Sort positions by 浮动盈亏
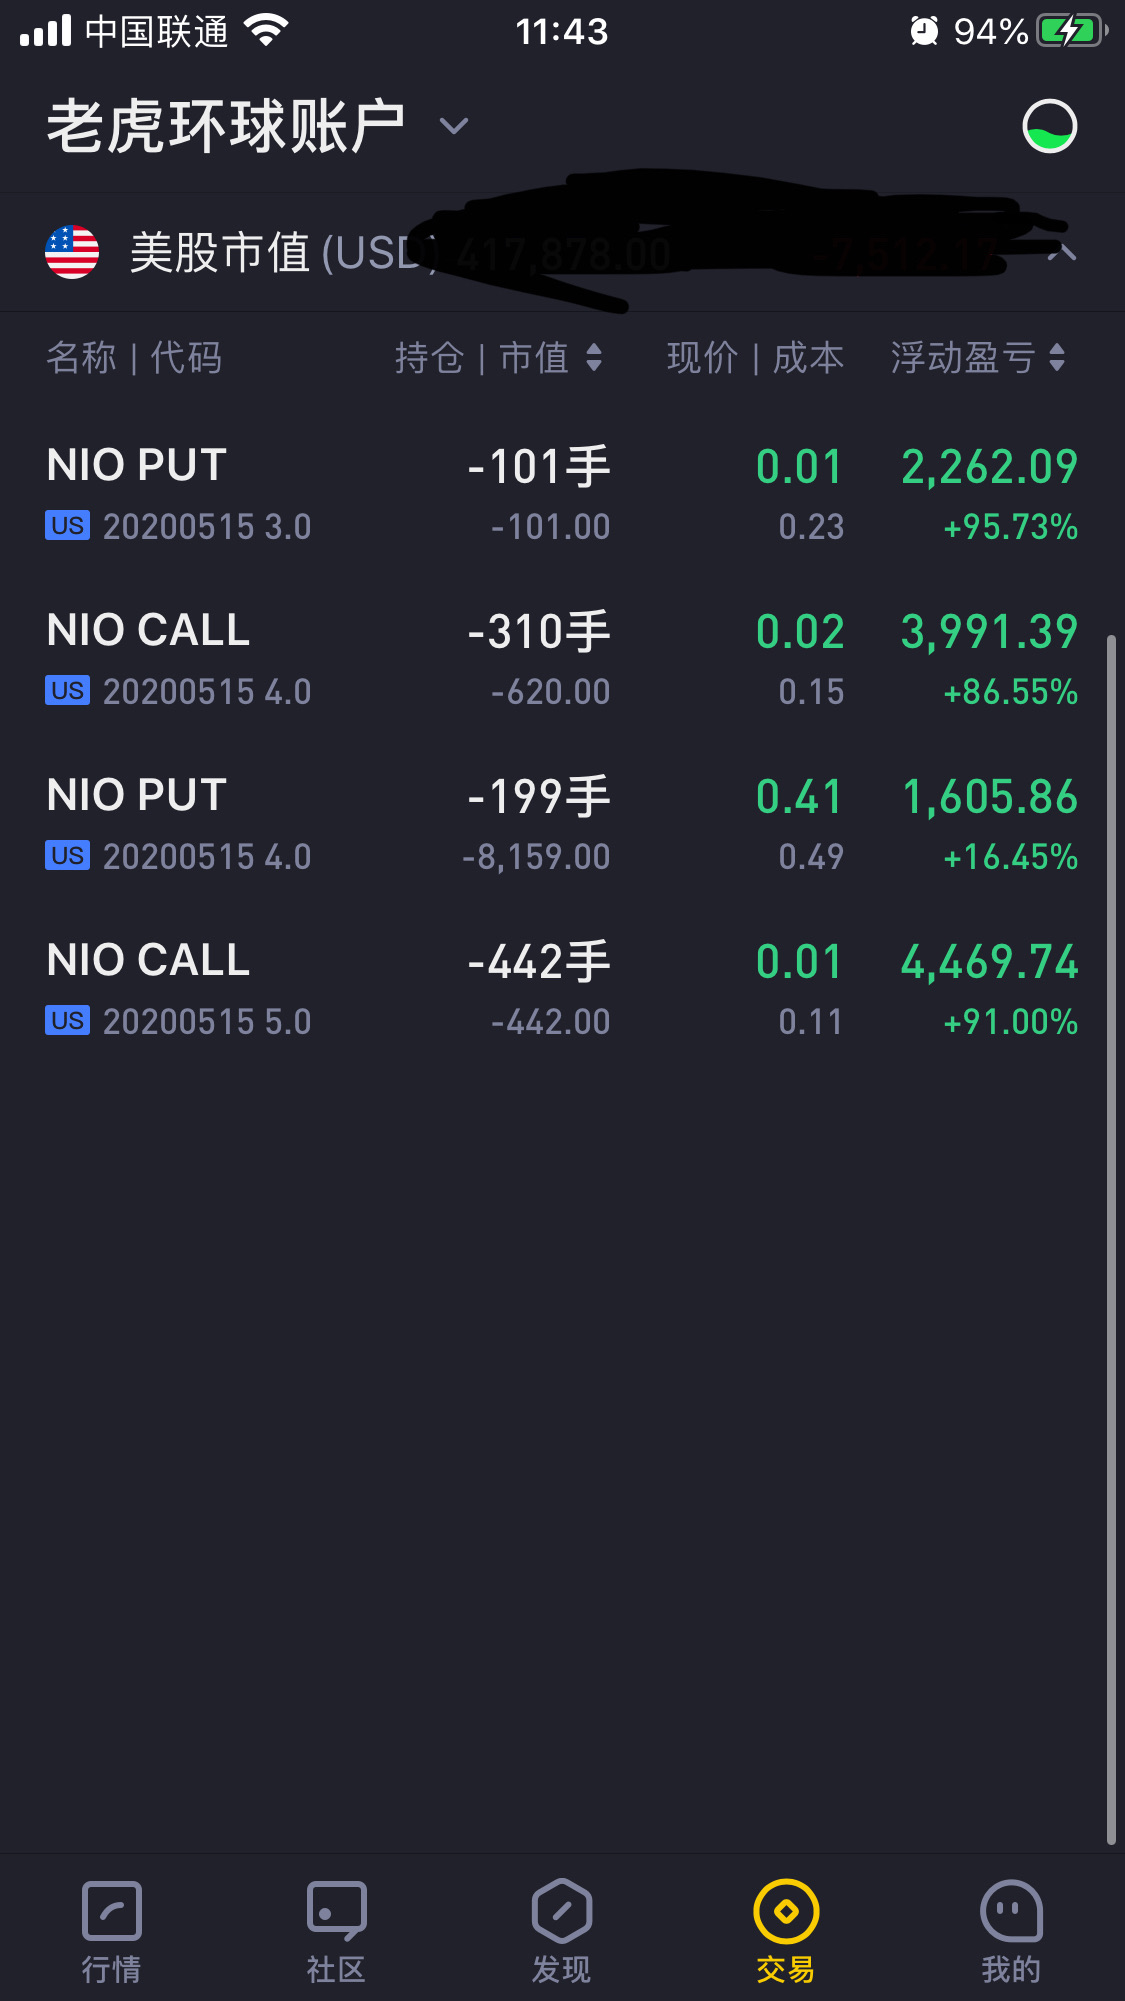The width and height of the screenshot is (1125, 2001). click(977, 357)
